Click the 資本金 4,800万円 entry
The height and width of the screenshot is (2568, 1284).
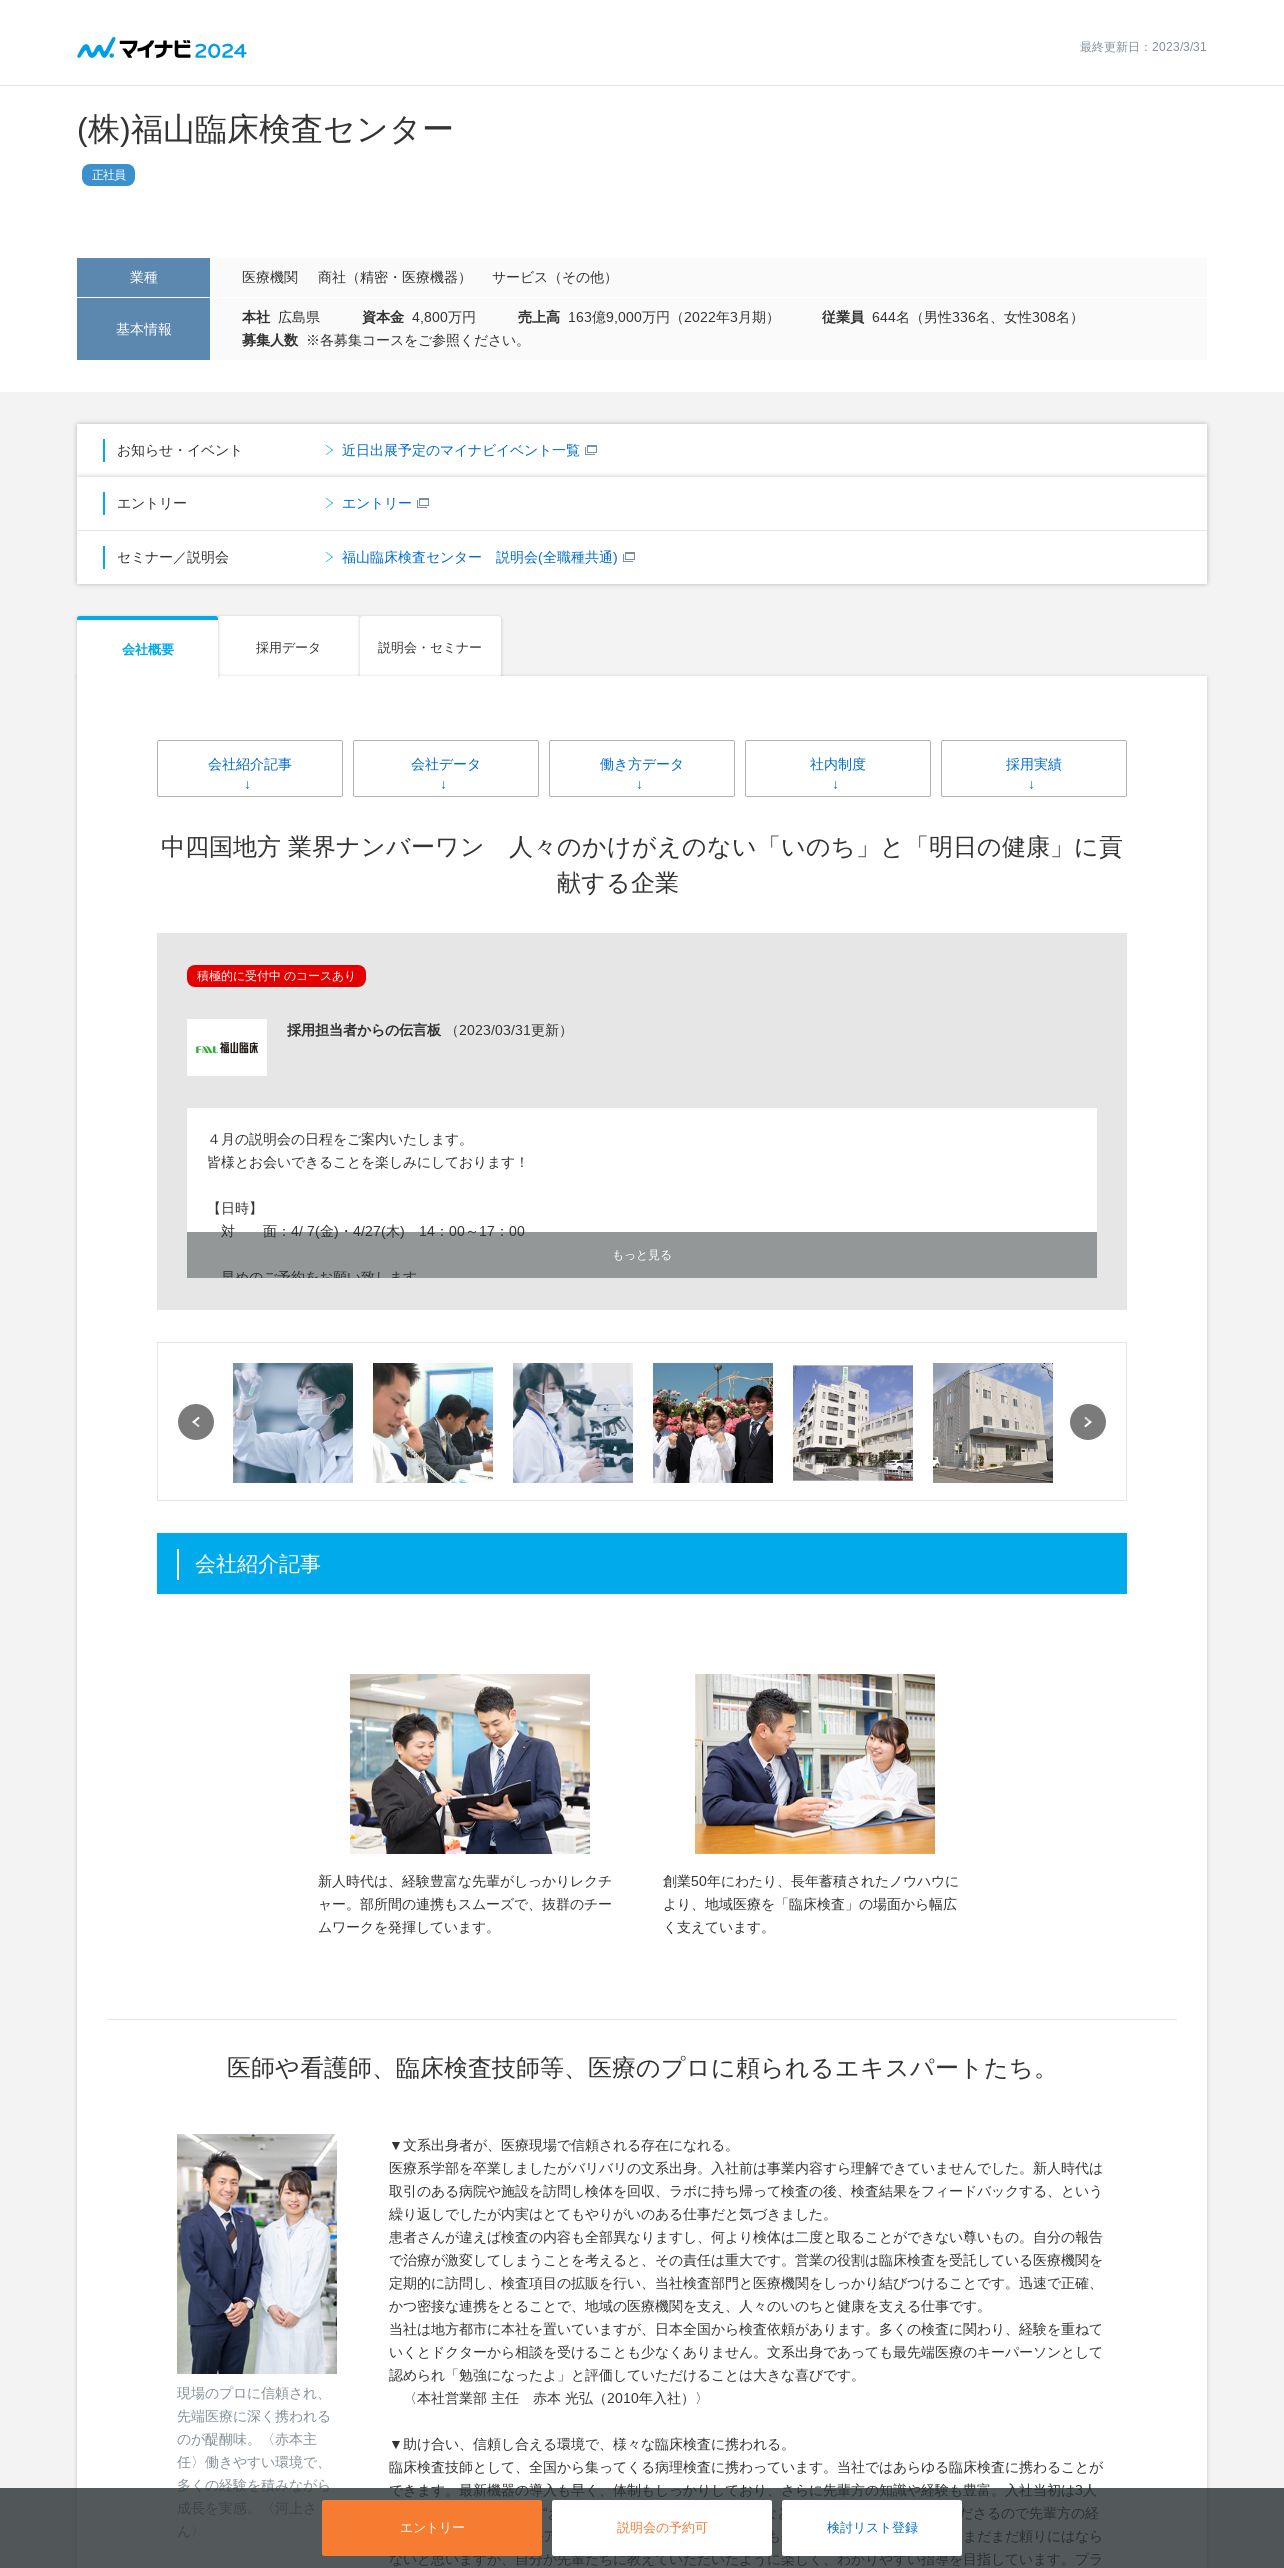[x=419, y=317]
